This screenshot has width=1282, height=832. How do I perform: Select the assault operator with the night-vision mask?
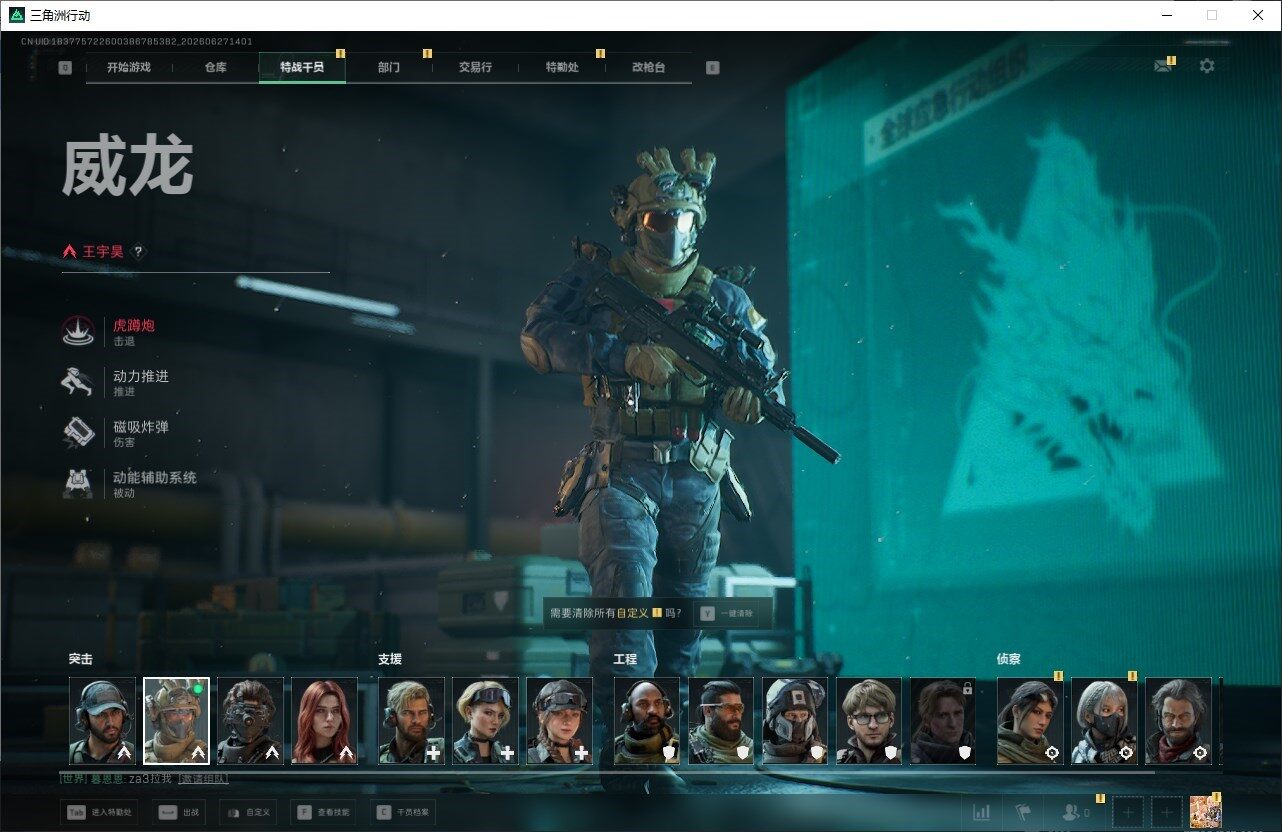point(250,721)
